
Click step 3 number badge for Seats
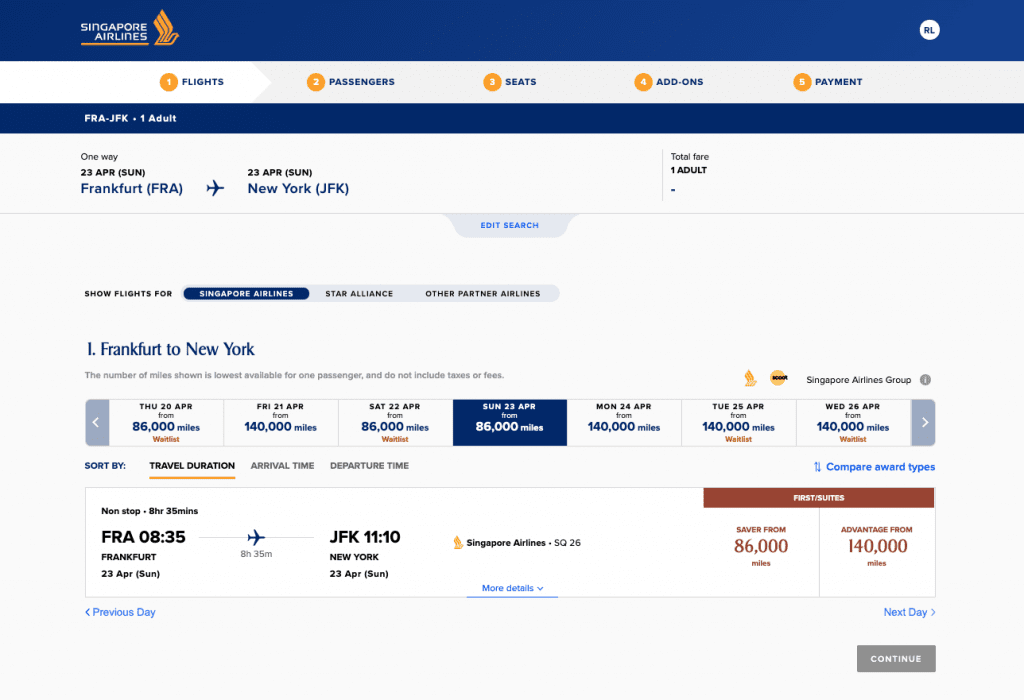(x=492, y=82)
